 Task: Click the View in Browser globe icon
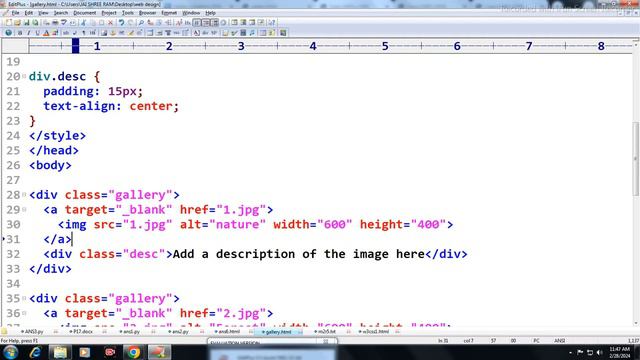click(8, 33)
